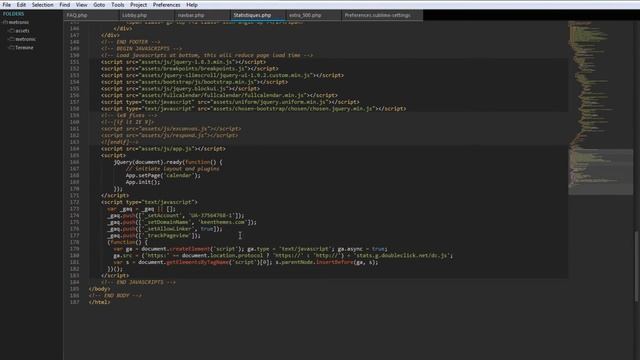
Task: Place cursor on the App.init() line
Action: (x=143, y=182)
